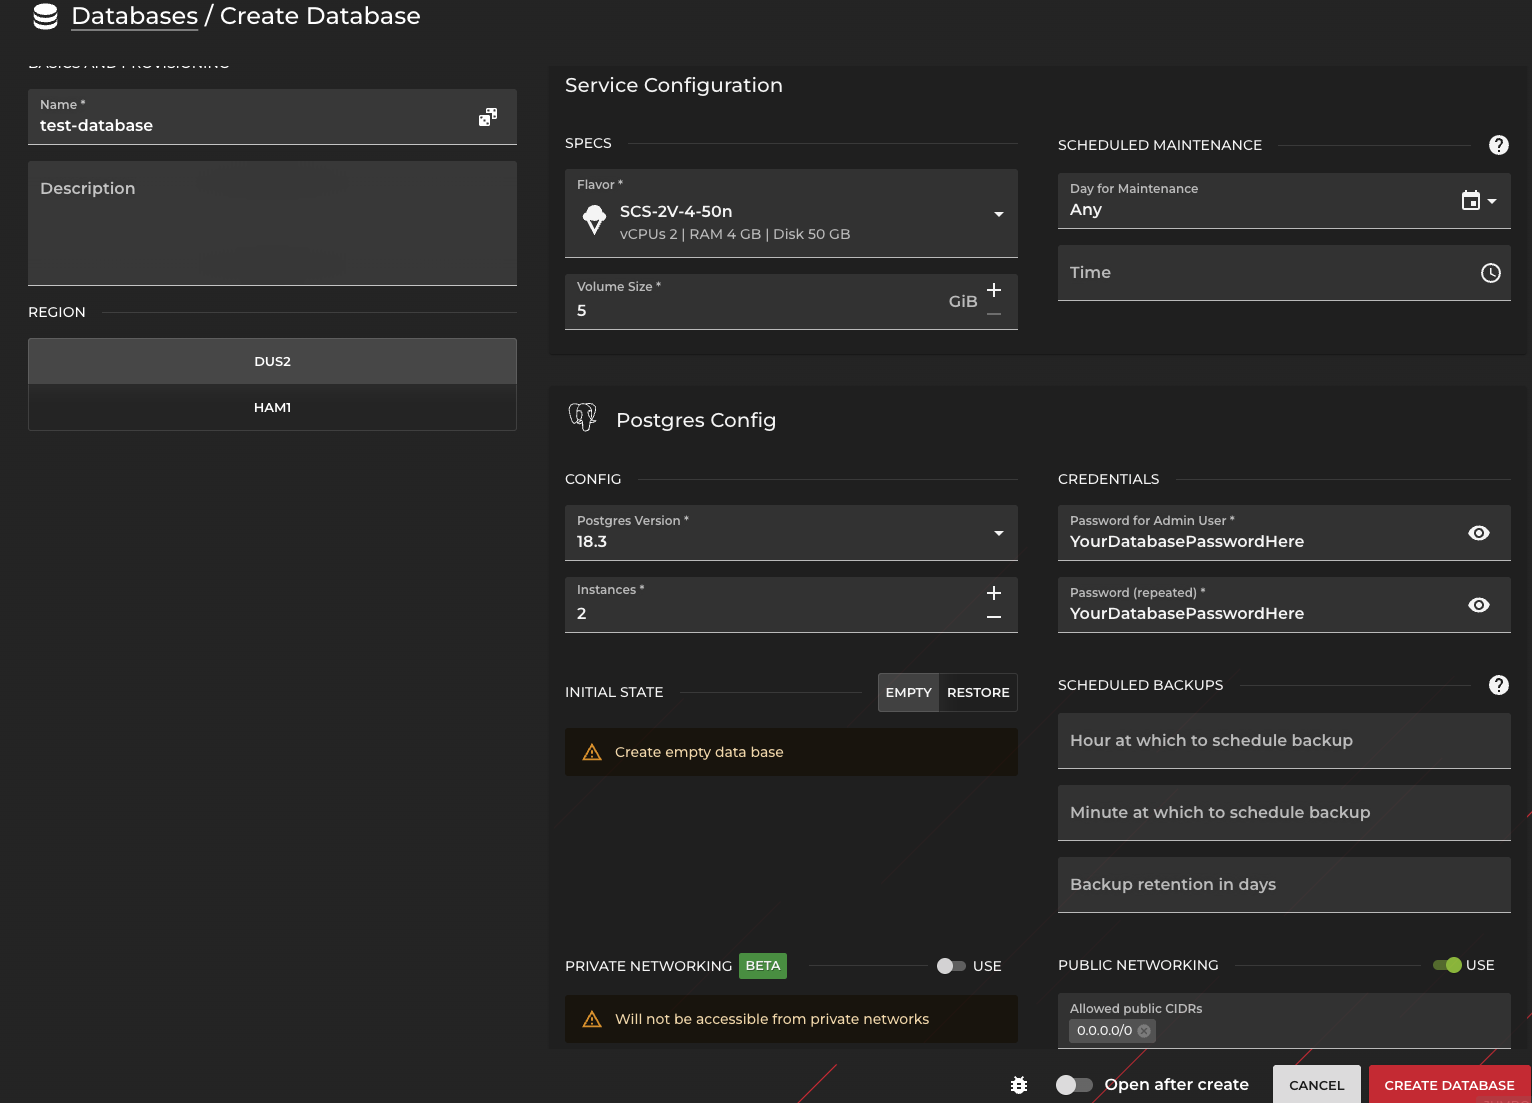The height and width of the screenshot is (1103, 1532).
Task: Click the Postgres elephant icon
Action: 583,418
